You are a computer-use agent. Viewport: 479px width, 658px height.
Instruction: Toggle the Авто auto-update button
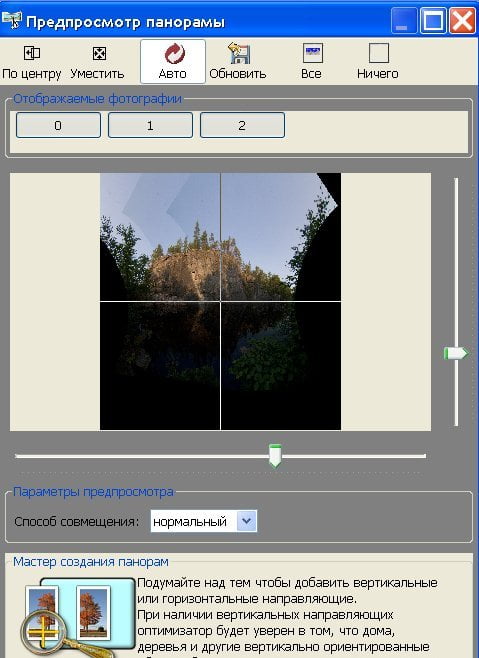point(173,62)
